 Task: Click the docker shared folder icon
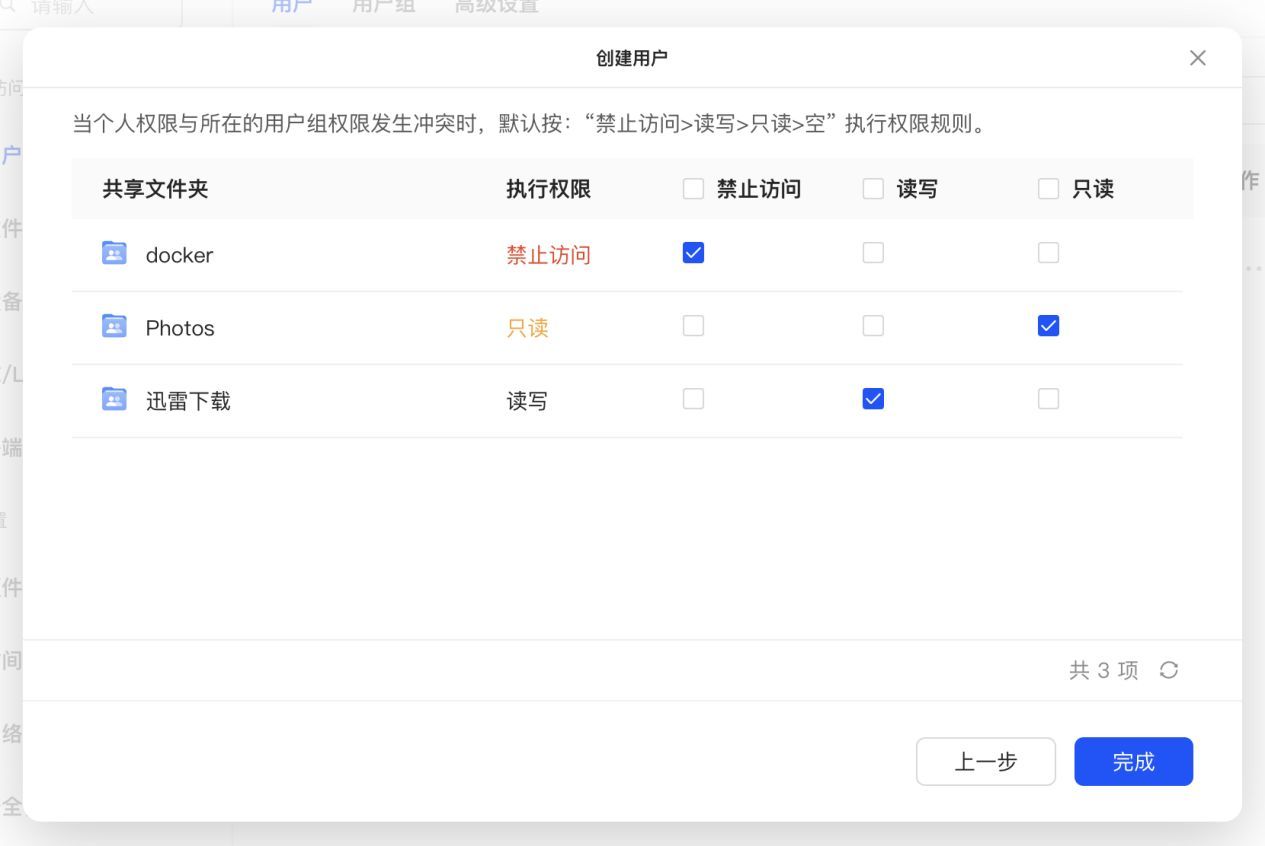[x=114, y=254]
